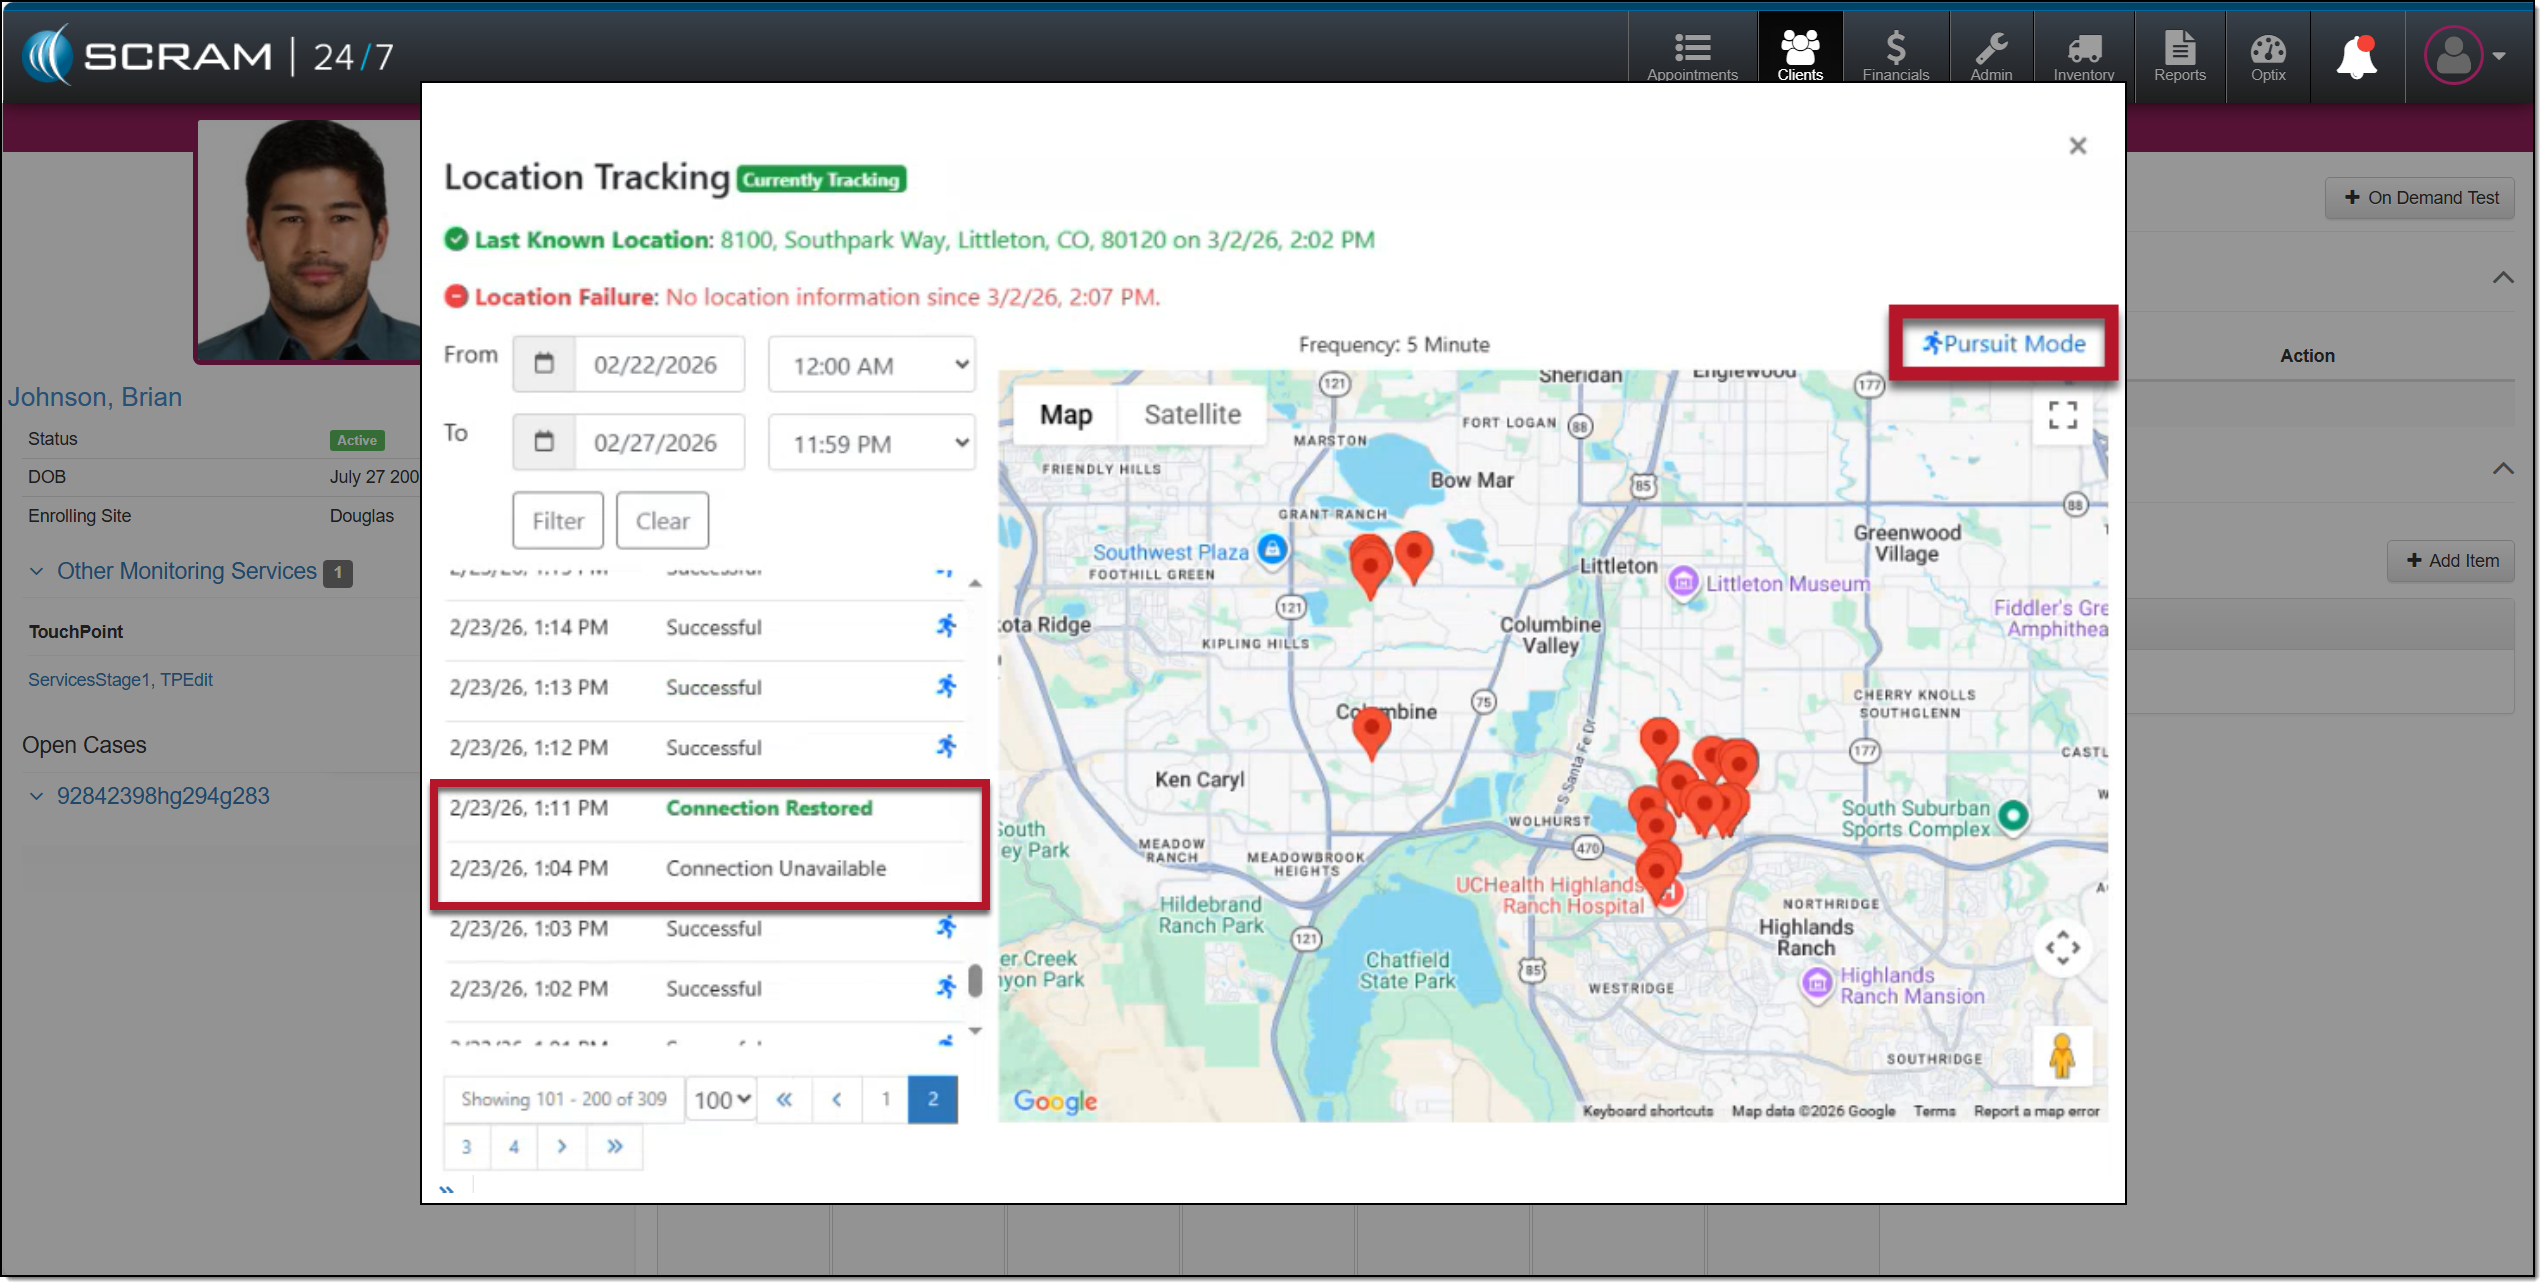This screenshot has height=1287, width=2545.
Task: Toggle map fullscreen view
Action: point(2064,416)
